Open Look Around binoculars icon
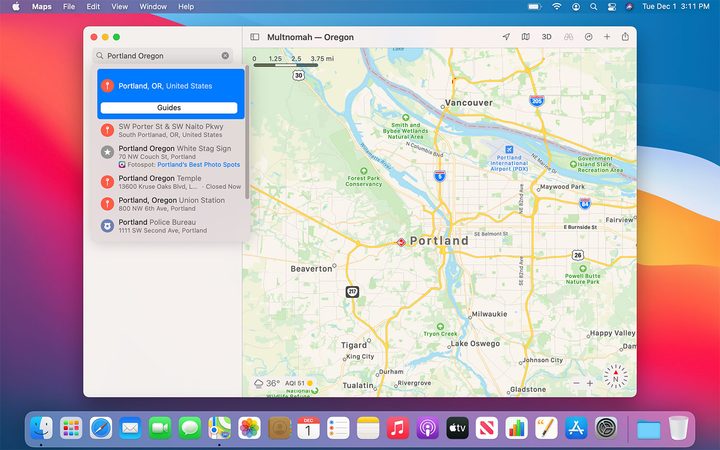720x450 pixels. (568, 37)
